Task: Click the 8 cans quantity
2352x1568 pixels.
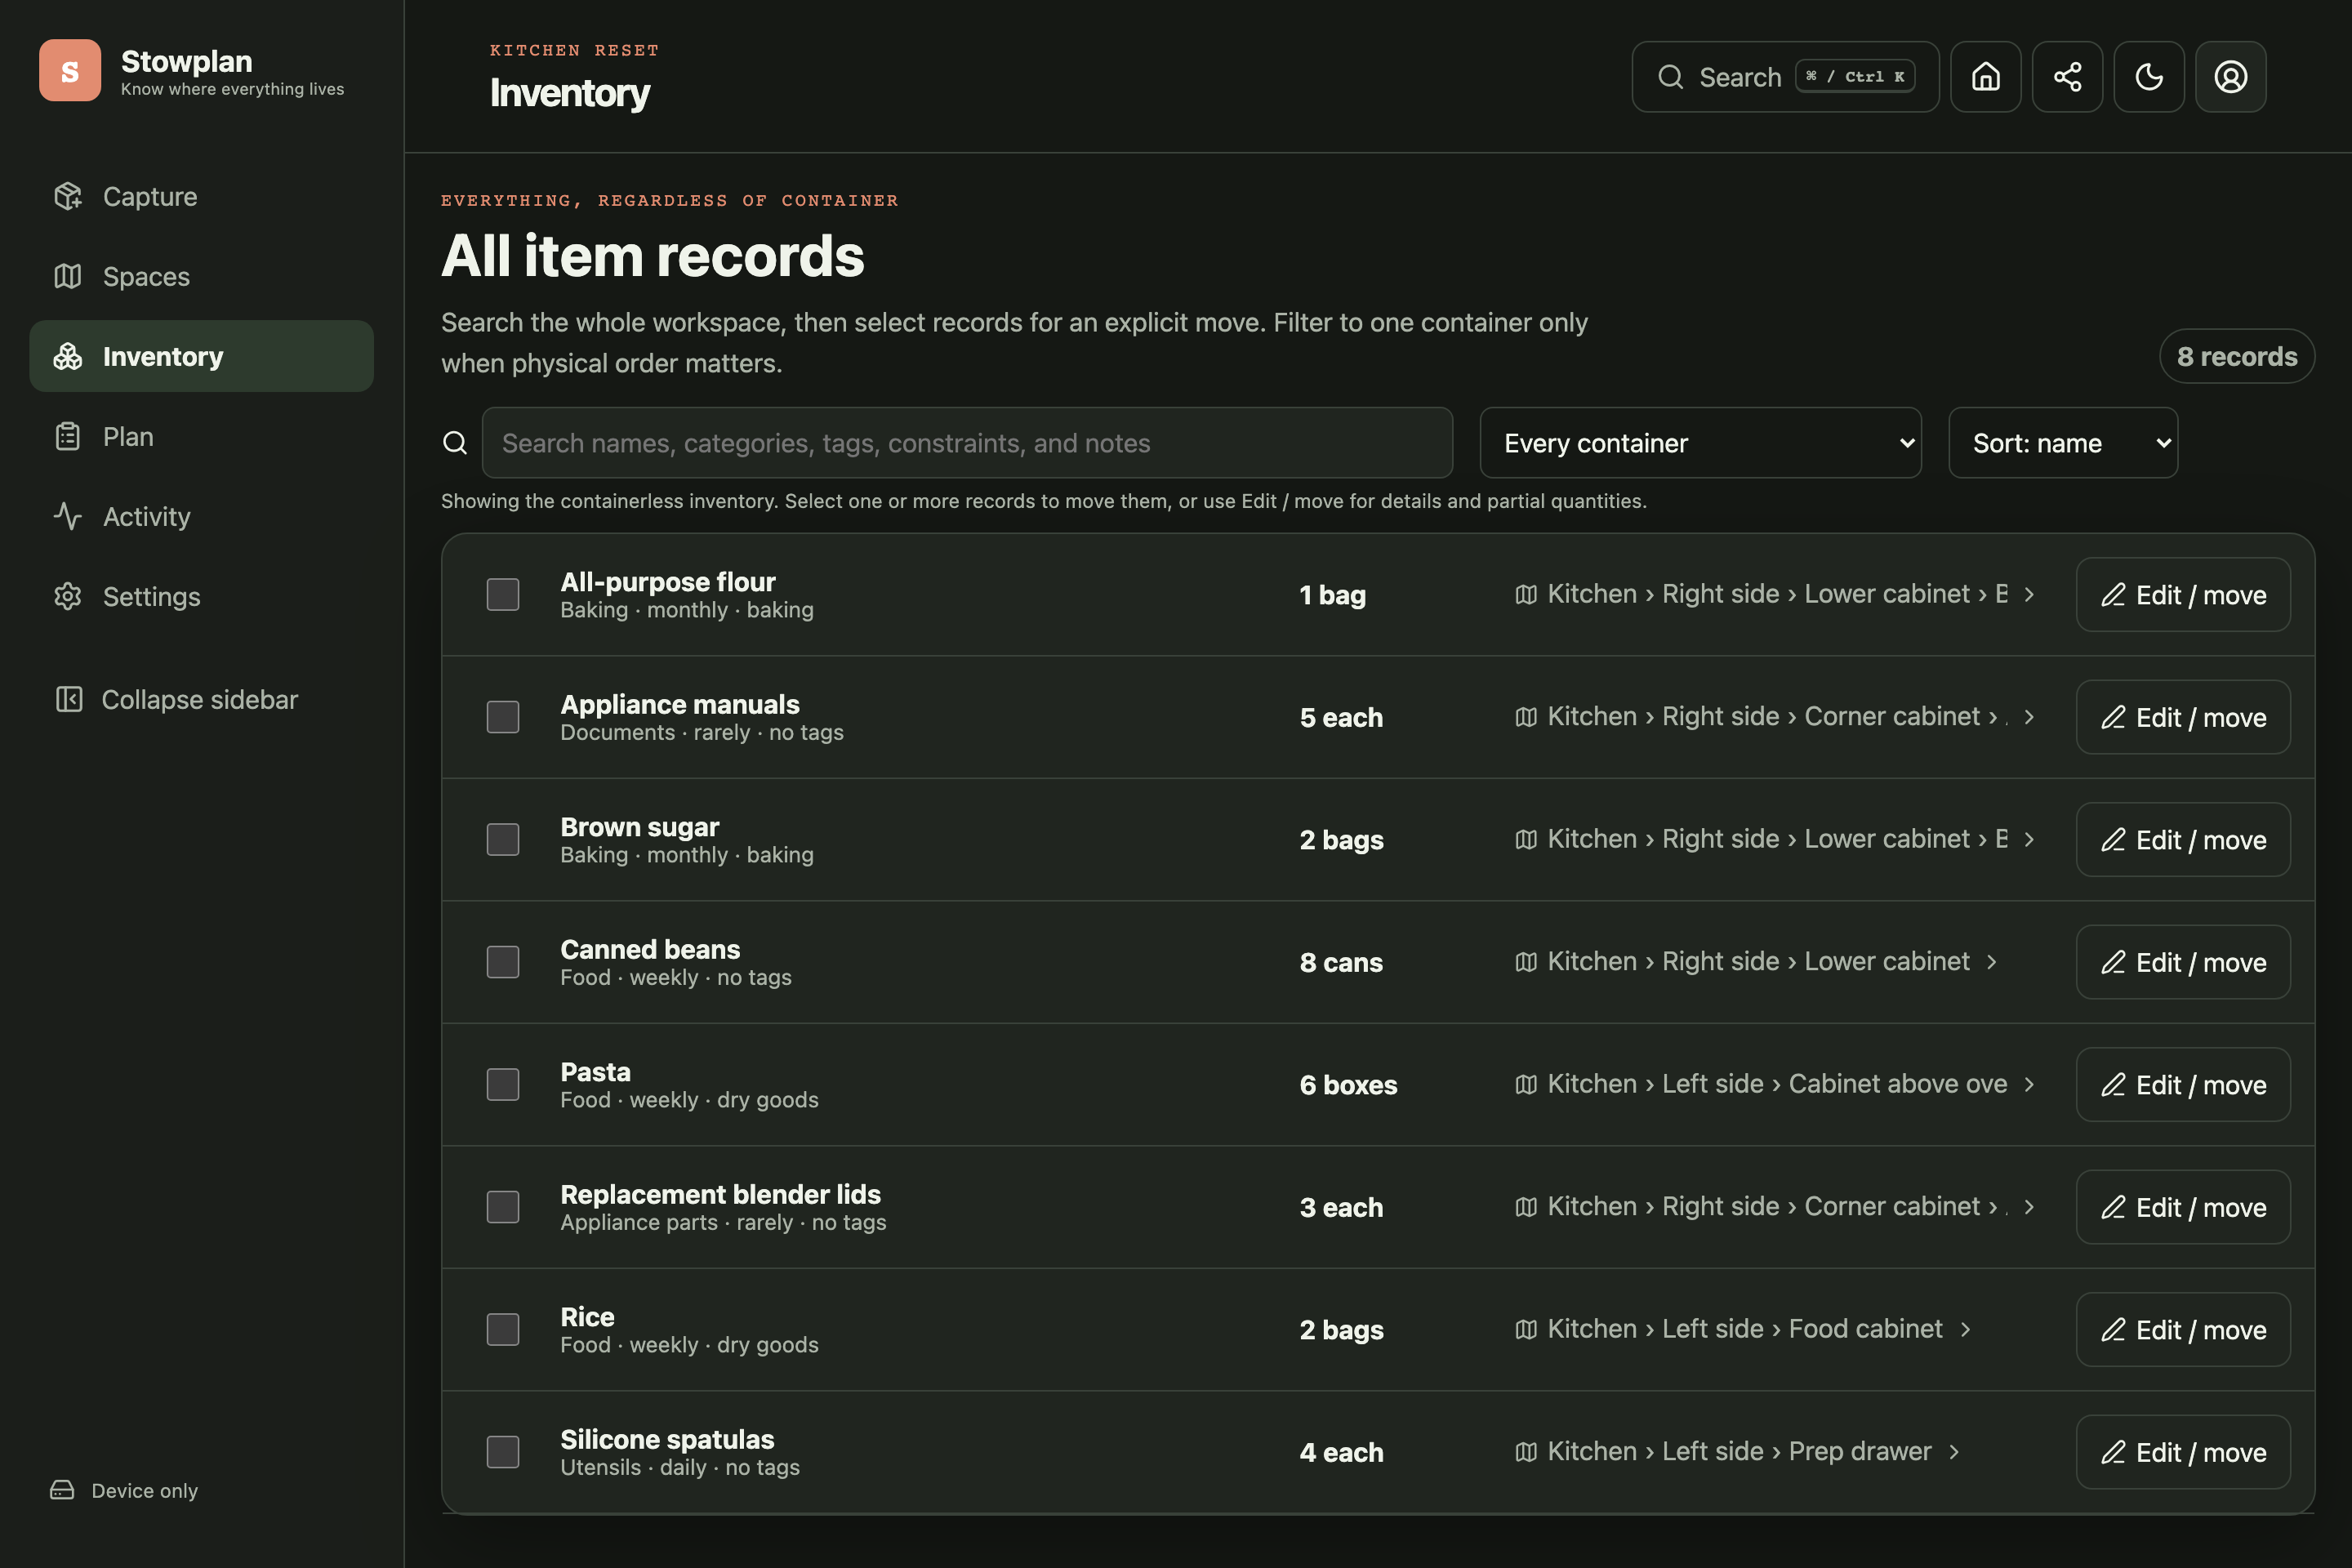Action: tap(1341, 962)
